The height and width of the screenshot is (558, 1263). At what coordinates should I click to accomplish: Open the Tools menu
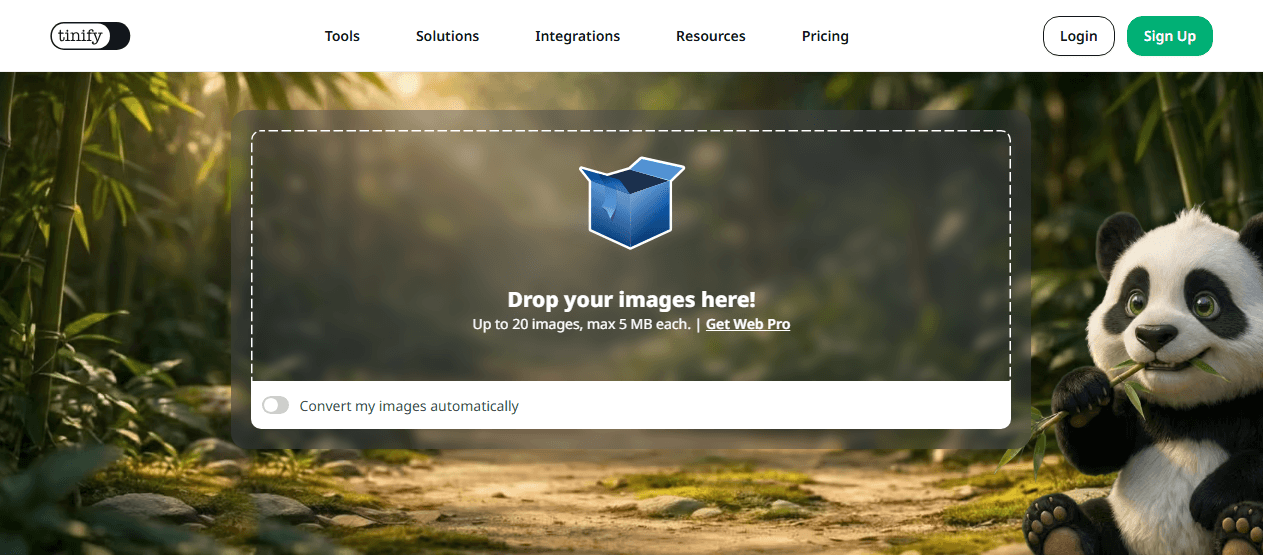tap(342, 36)
